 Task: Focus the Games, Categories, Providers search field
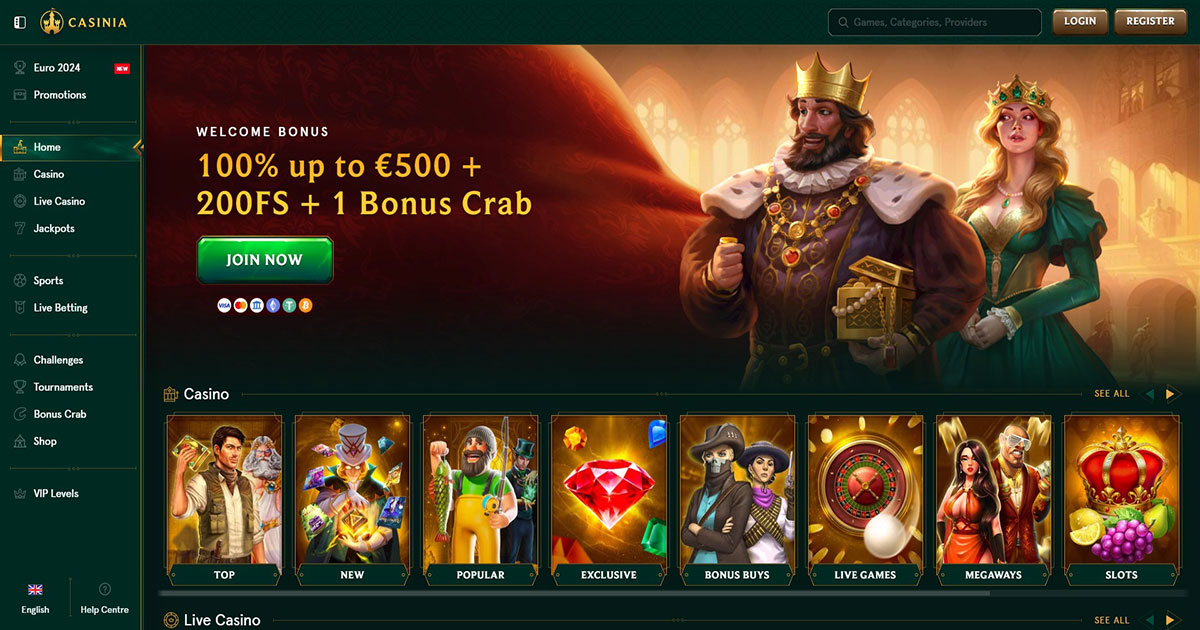tap(935, 22)
